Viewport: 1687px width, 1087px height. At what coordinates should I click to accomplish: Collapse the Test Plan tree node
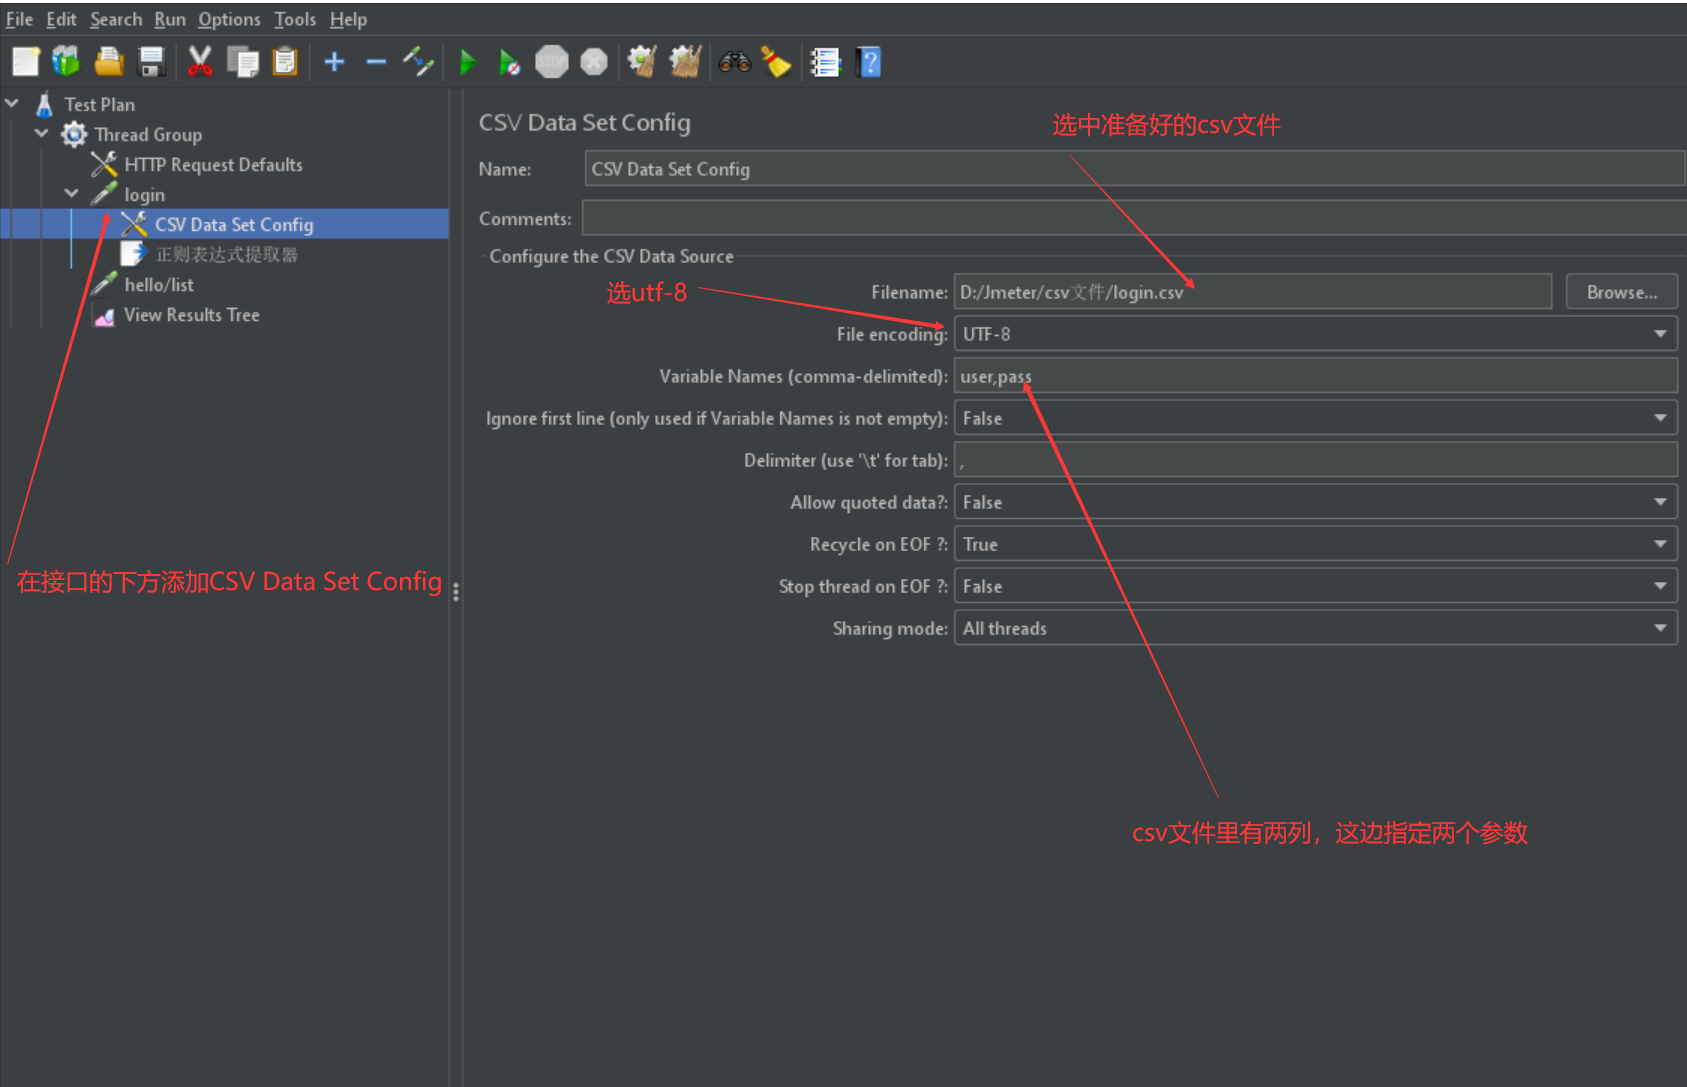[x=12, y=103]
